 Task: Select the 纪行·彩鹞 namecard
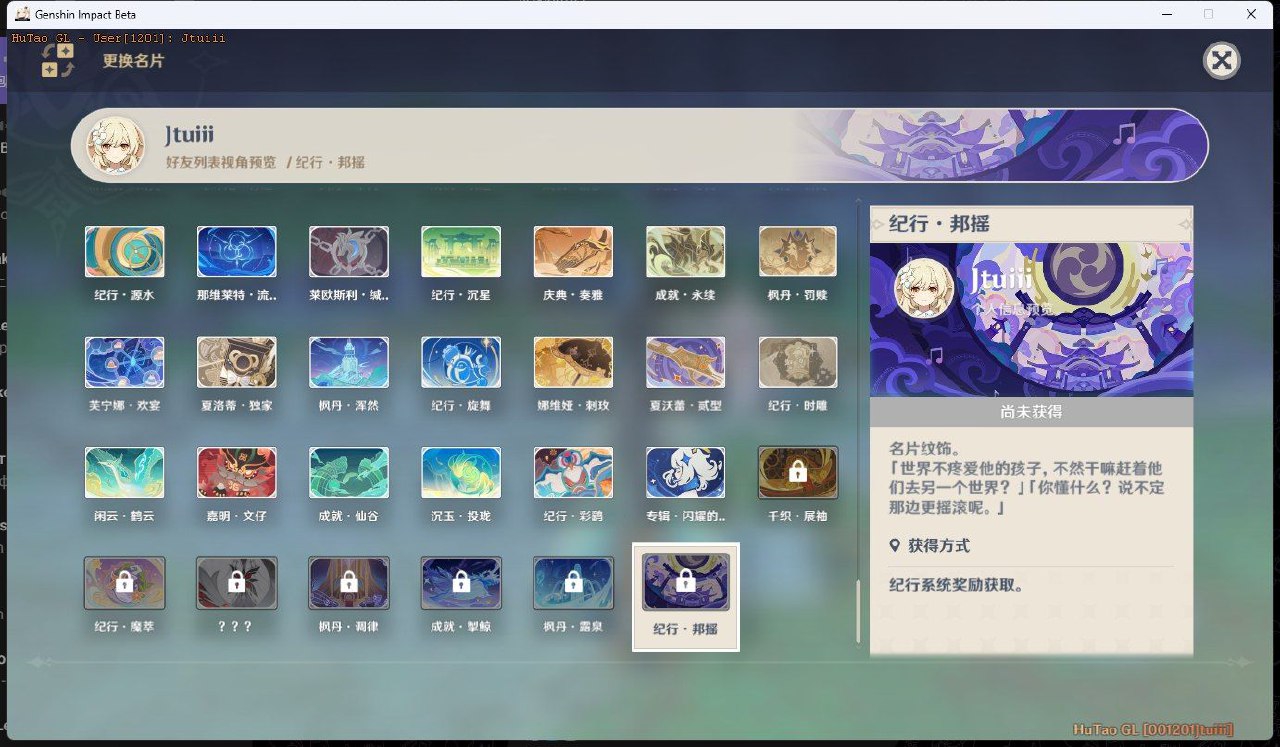tap(573, 472)
